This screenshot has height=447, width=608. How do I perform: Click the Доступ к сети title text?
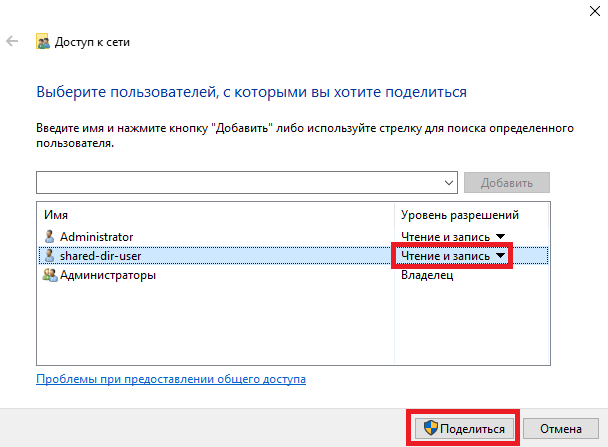[92, 42]
